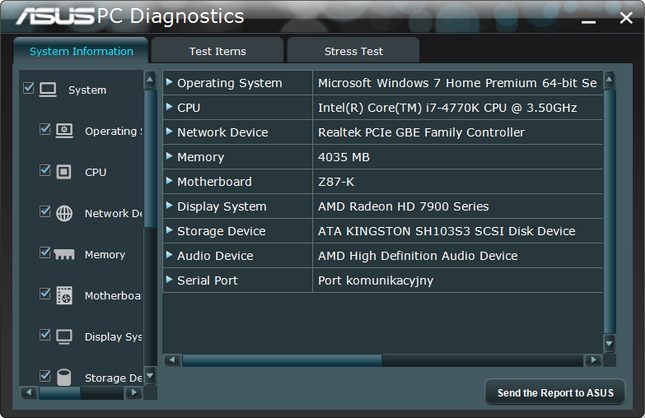Click details table scroll up arrow
Screen dimensions: 645x418
[x=609, y=80]
